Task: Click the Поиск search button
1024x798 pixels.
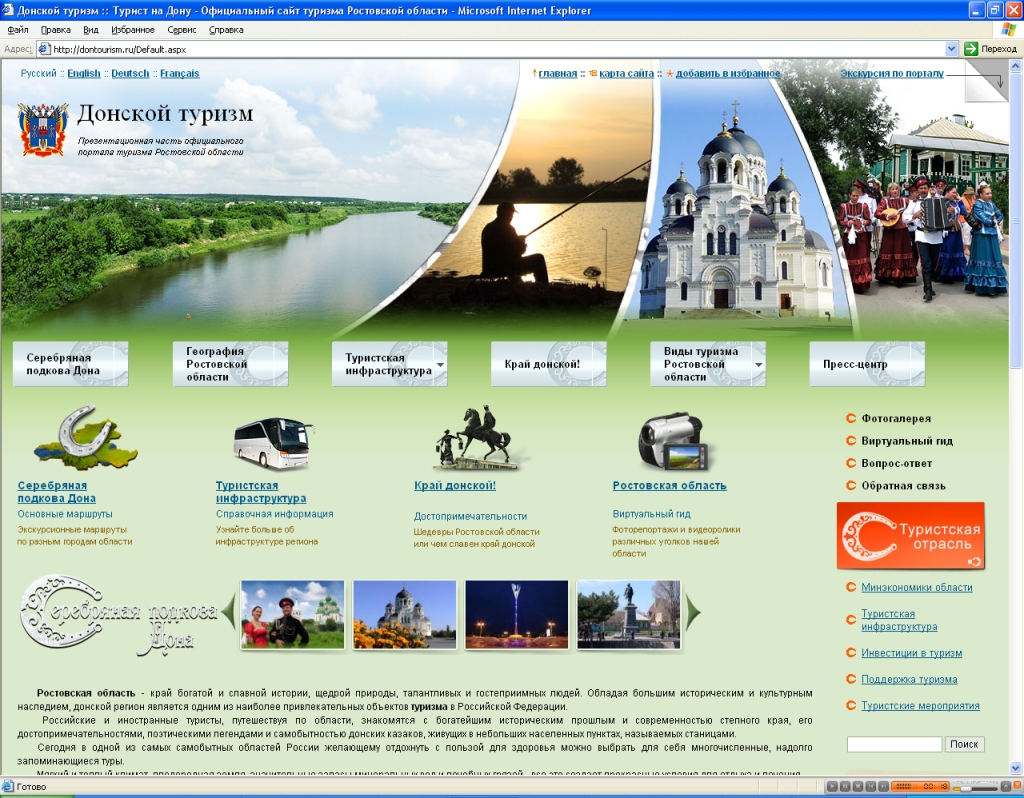Action: pyautogui.click(x=964, y=744)
